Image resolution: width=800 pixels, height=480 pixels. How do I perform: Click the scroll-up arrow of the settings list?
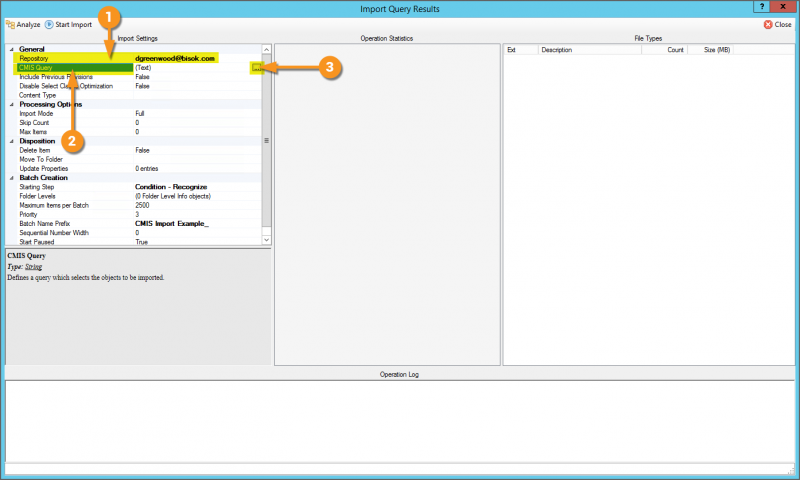tap(266, 49)
